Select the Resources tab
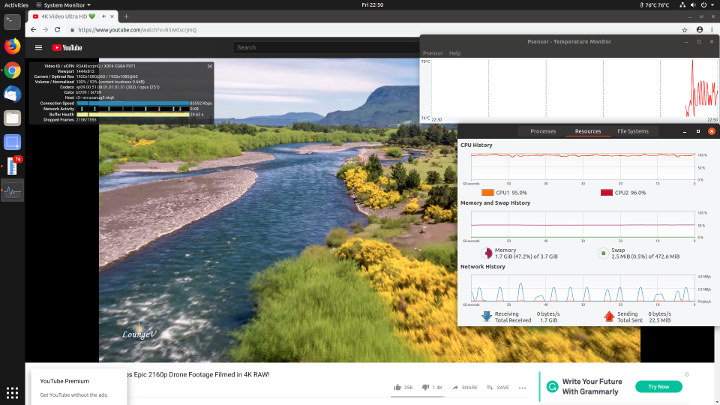The width and height of the screenshot is (720, 405). (x=588, y=131)
